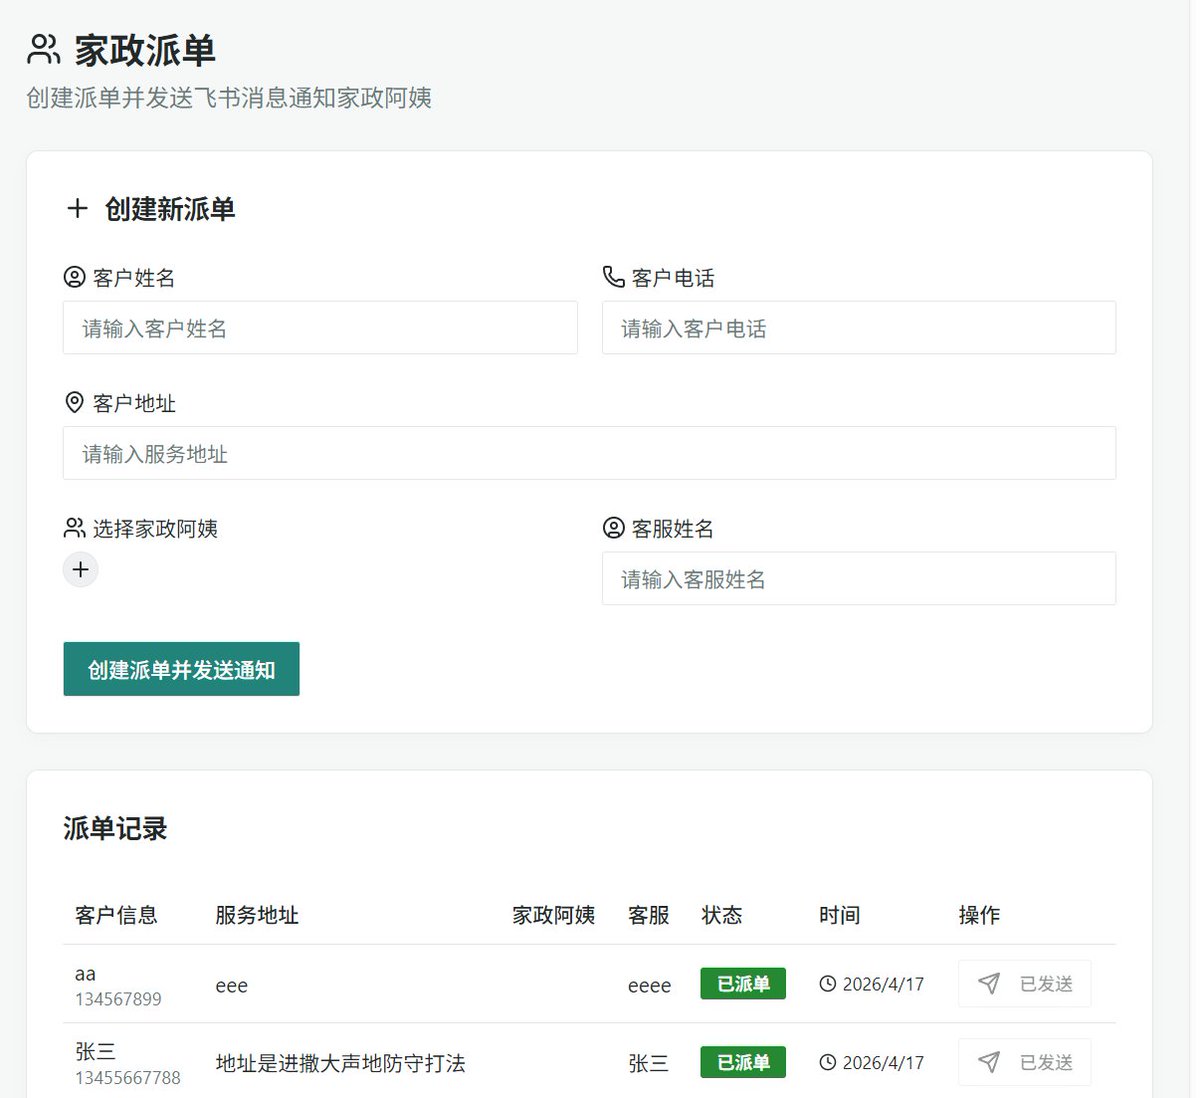Click the 创建派单并发送通知 button

(x=181, y=668)
